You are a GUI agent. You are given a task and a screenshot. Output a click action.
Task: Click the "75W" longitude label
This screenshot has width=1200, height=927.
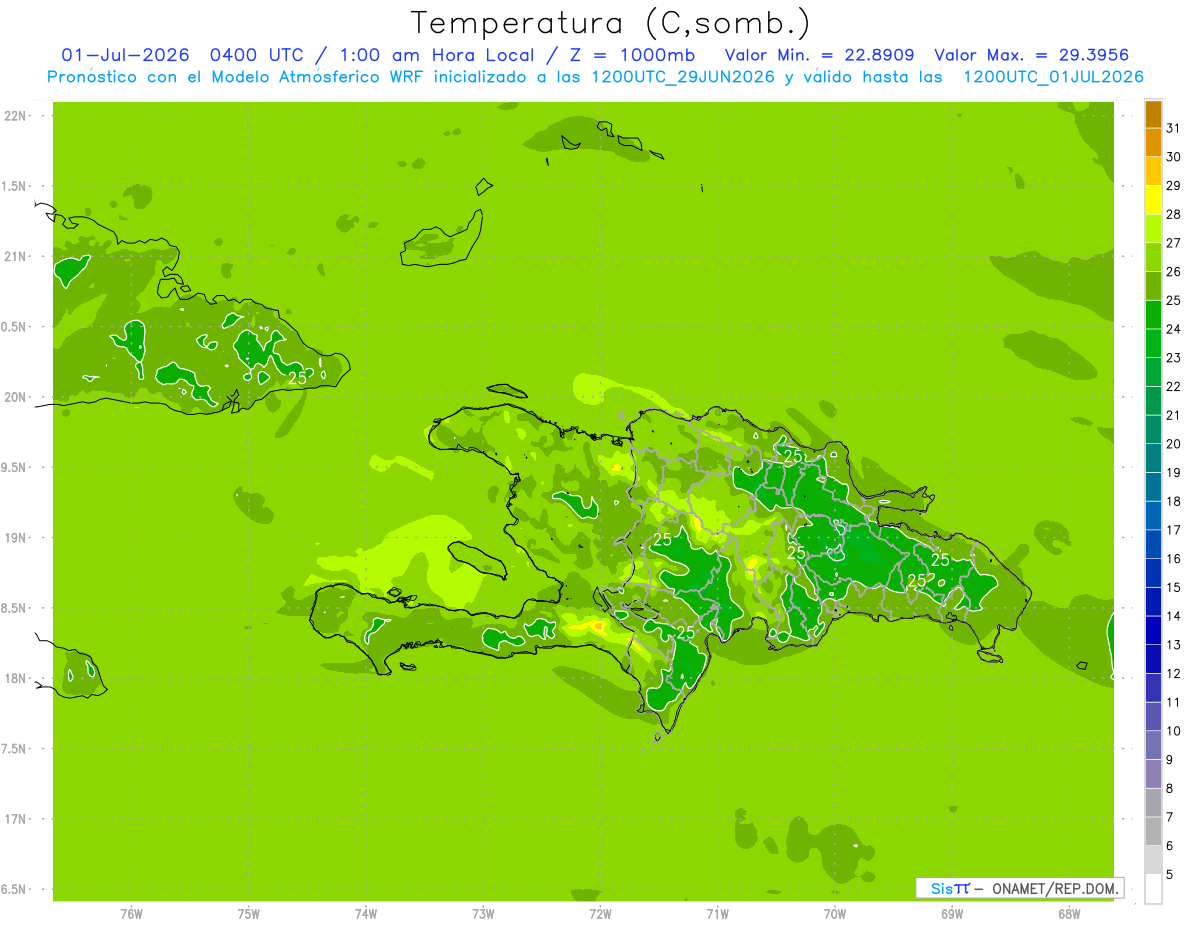tap(249, 913)
